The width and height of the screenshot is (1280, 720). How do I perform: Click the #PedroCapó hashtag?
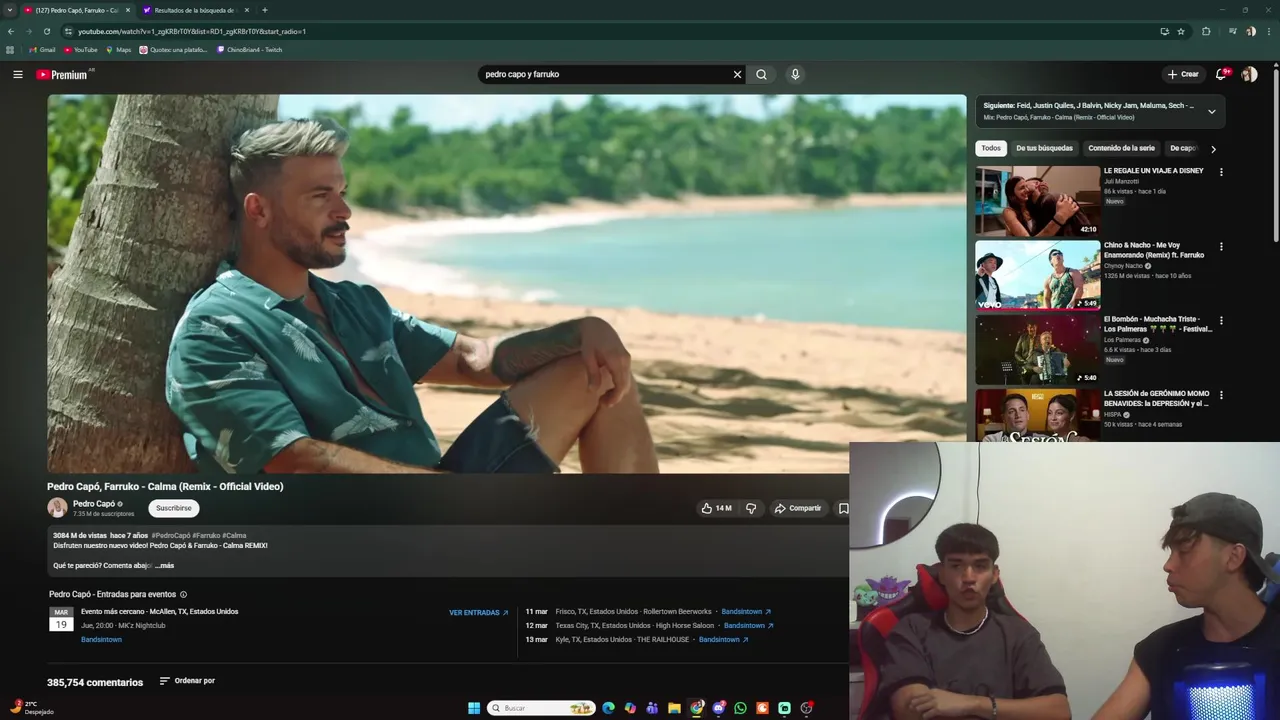coord(170,535)
